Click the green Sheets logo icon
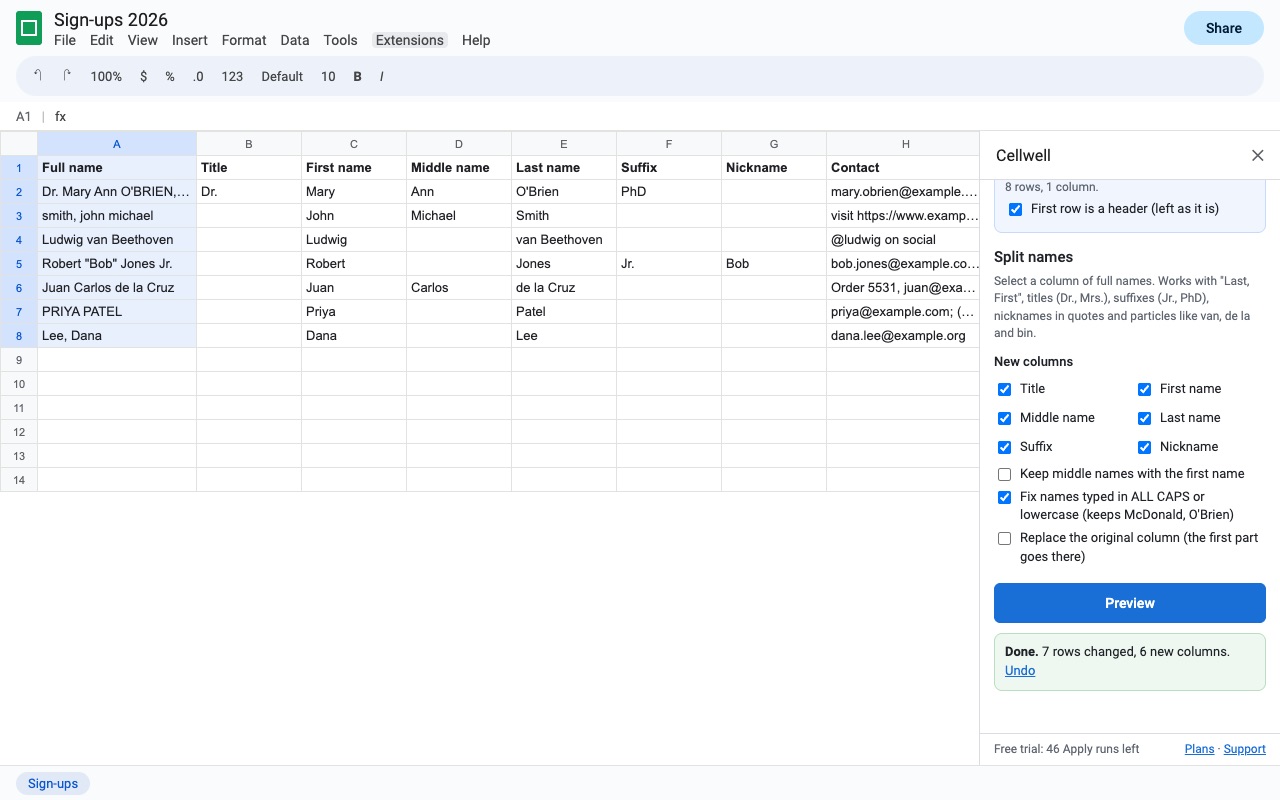 [x=29, y=29]
